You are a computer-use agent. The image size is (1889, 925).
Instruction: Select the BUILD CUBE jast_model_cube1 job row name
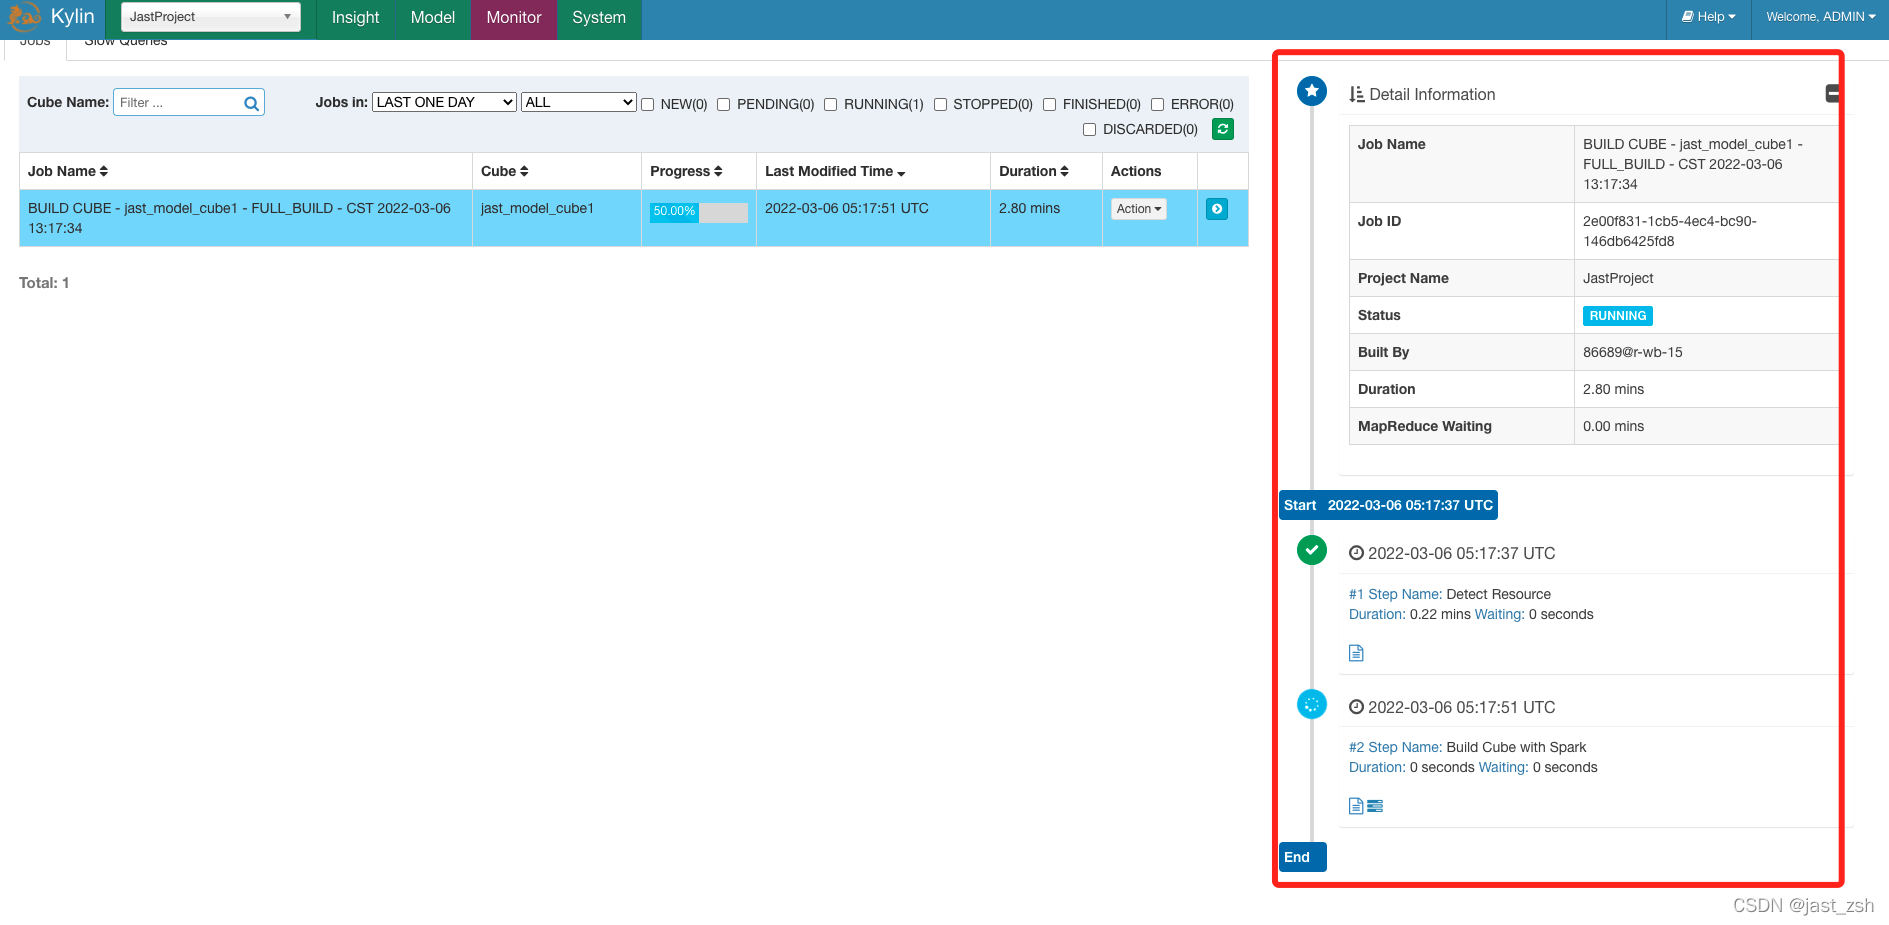(239, 218)
